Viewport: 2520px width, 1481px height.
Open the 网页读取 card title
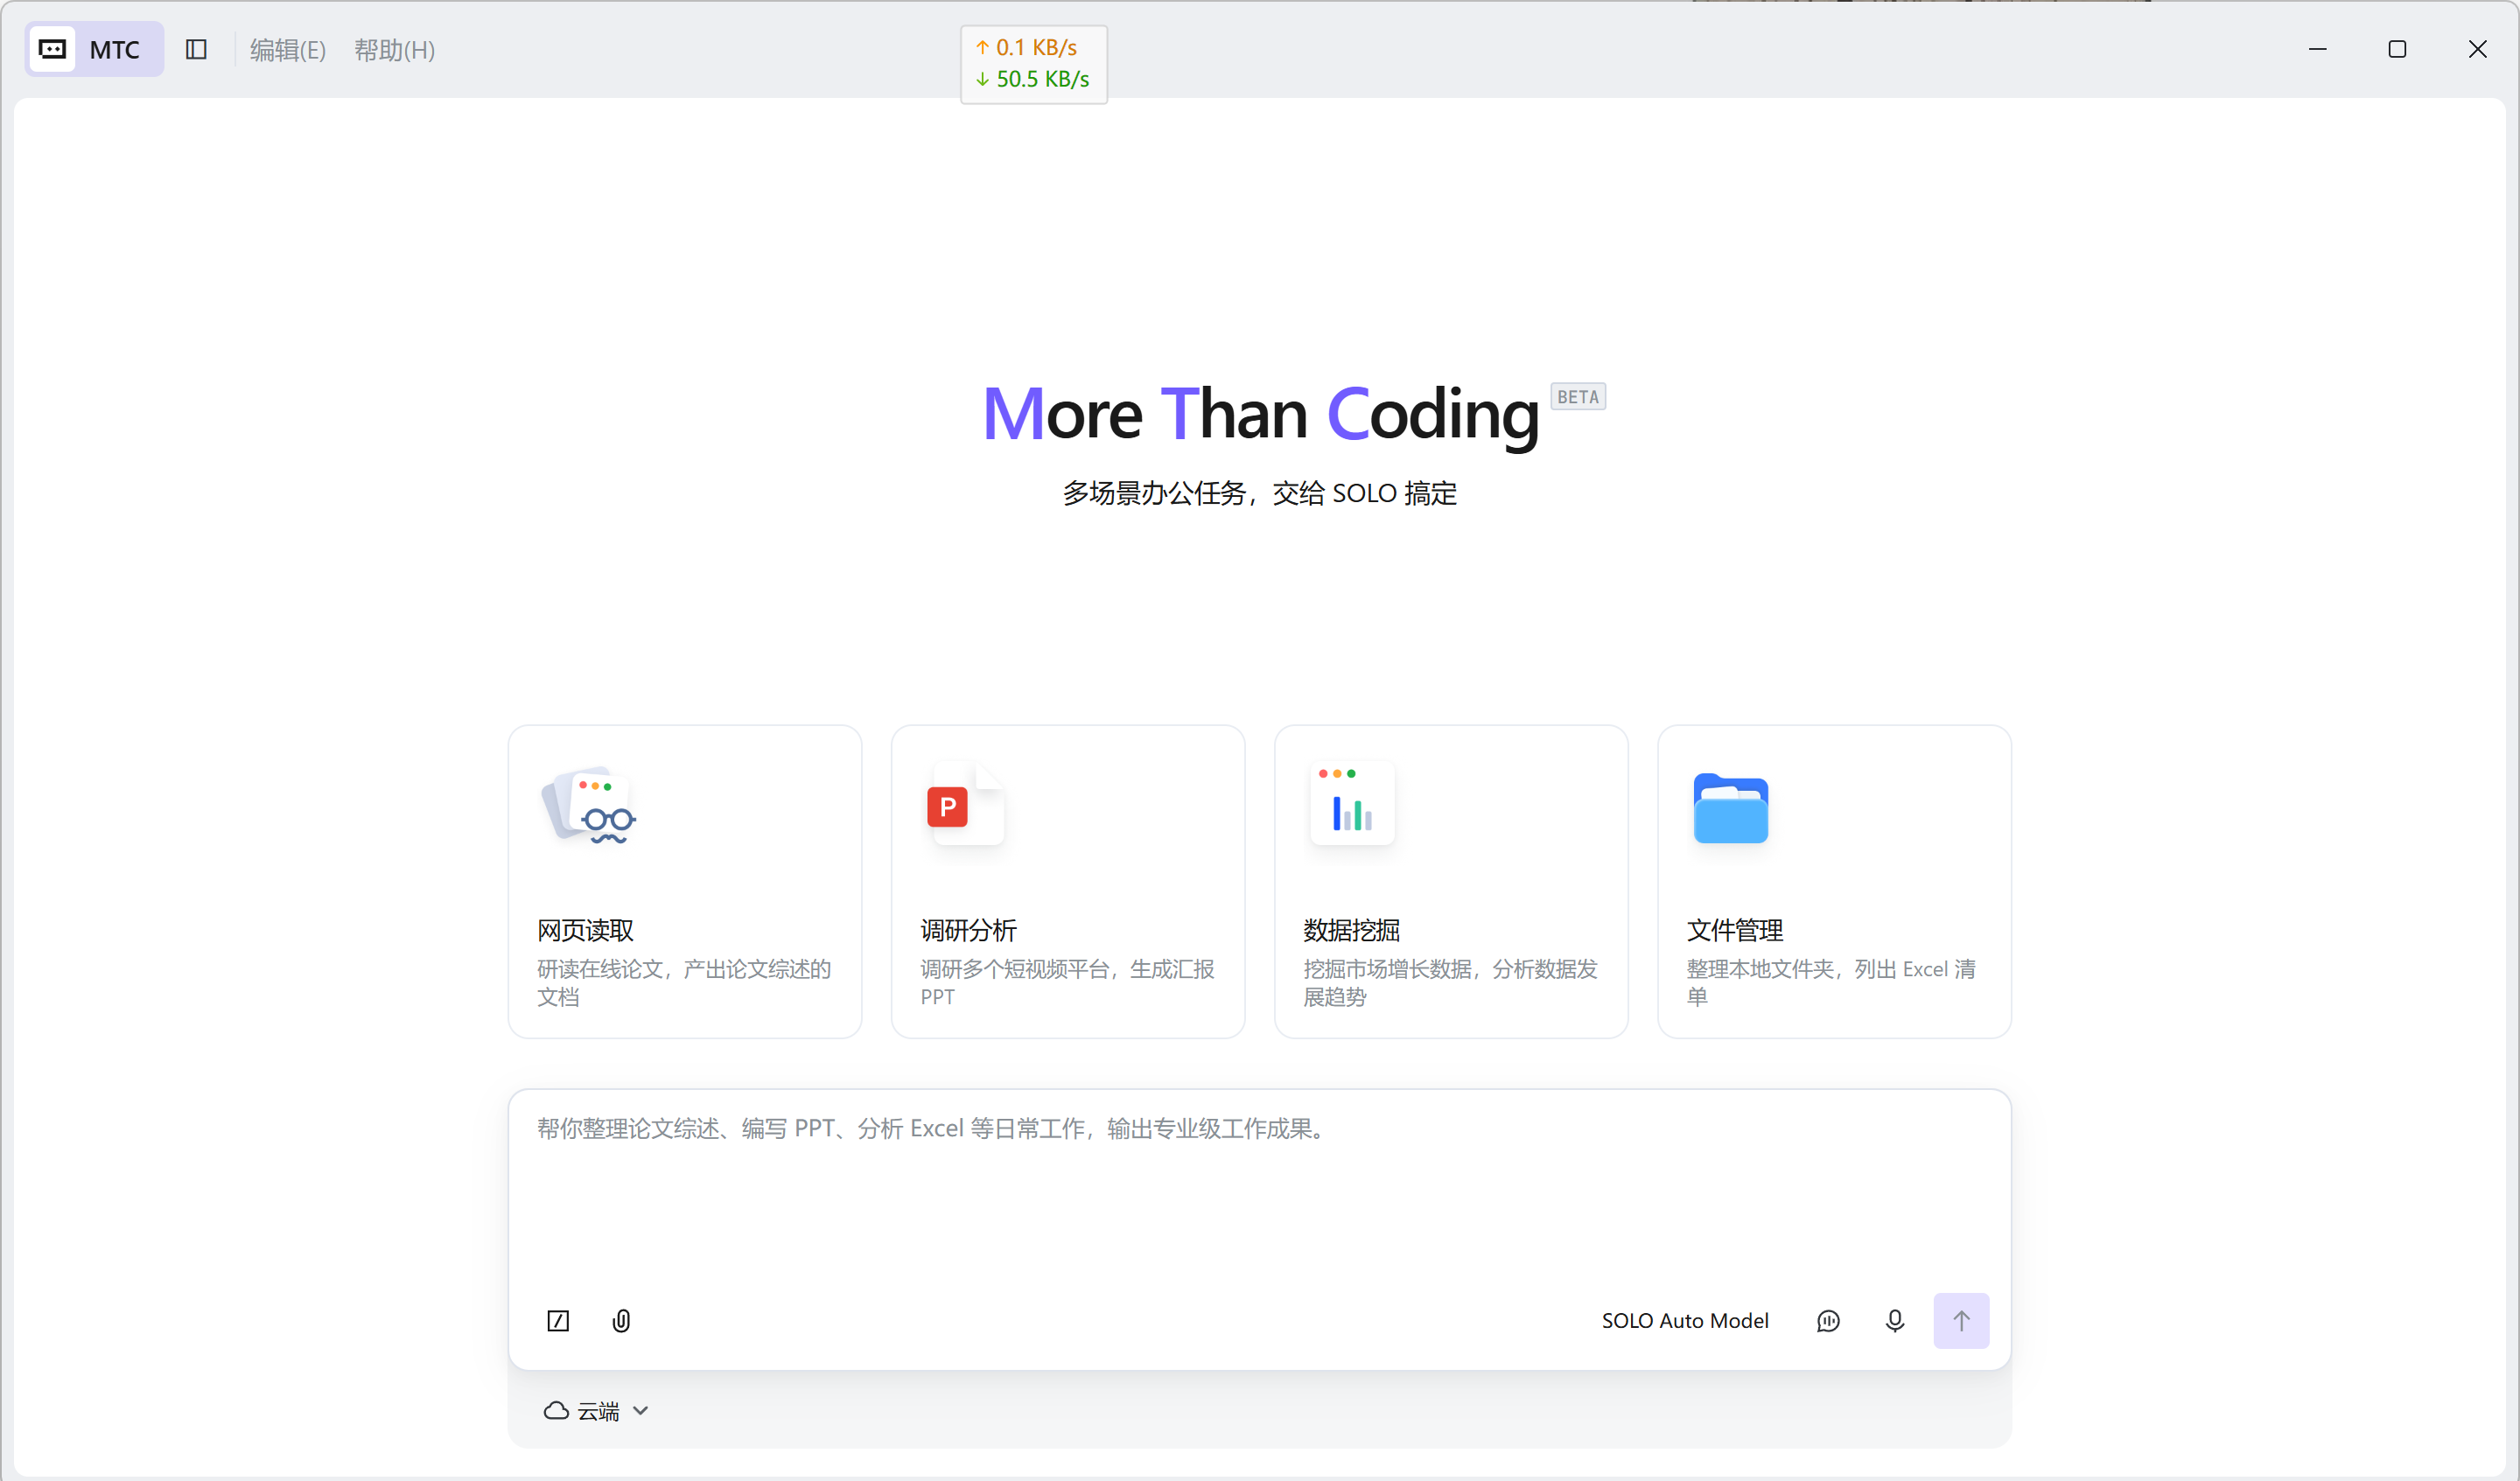pos(586,930)
